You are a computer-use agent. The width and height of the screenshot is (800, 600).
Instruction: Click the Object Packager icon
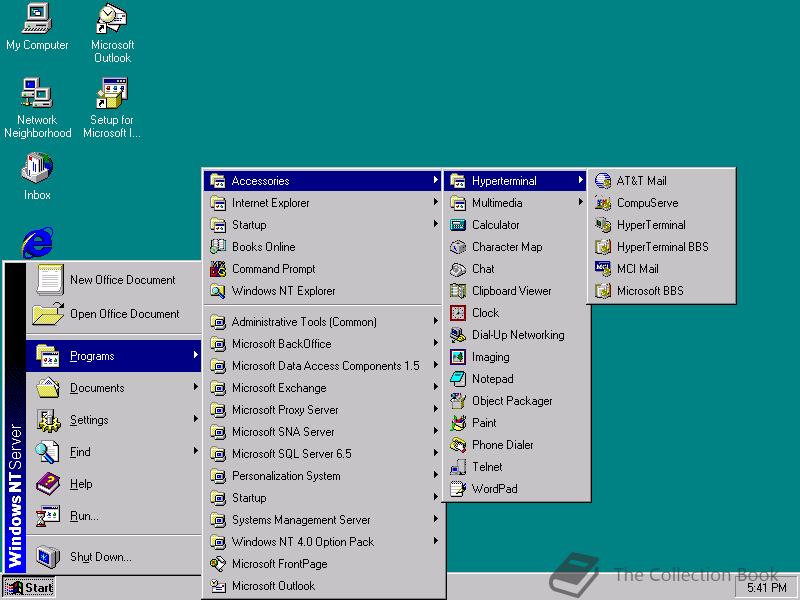pos(458,401)
